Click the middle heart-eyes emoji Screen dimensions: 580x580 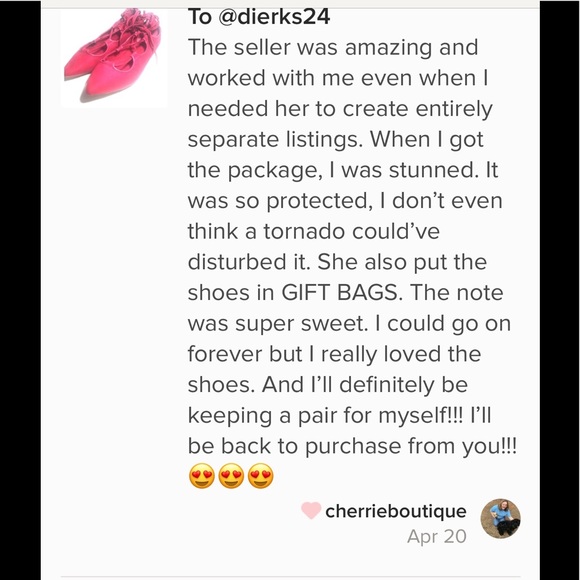tap(231, 476)
